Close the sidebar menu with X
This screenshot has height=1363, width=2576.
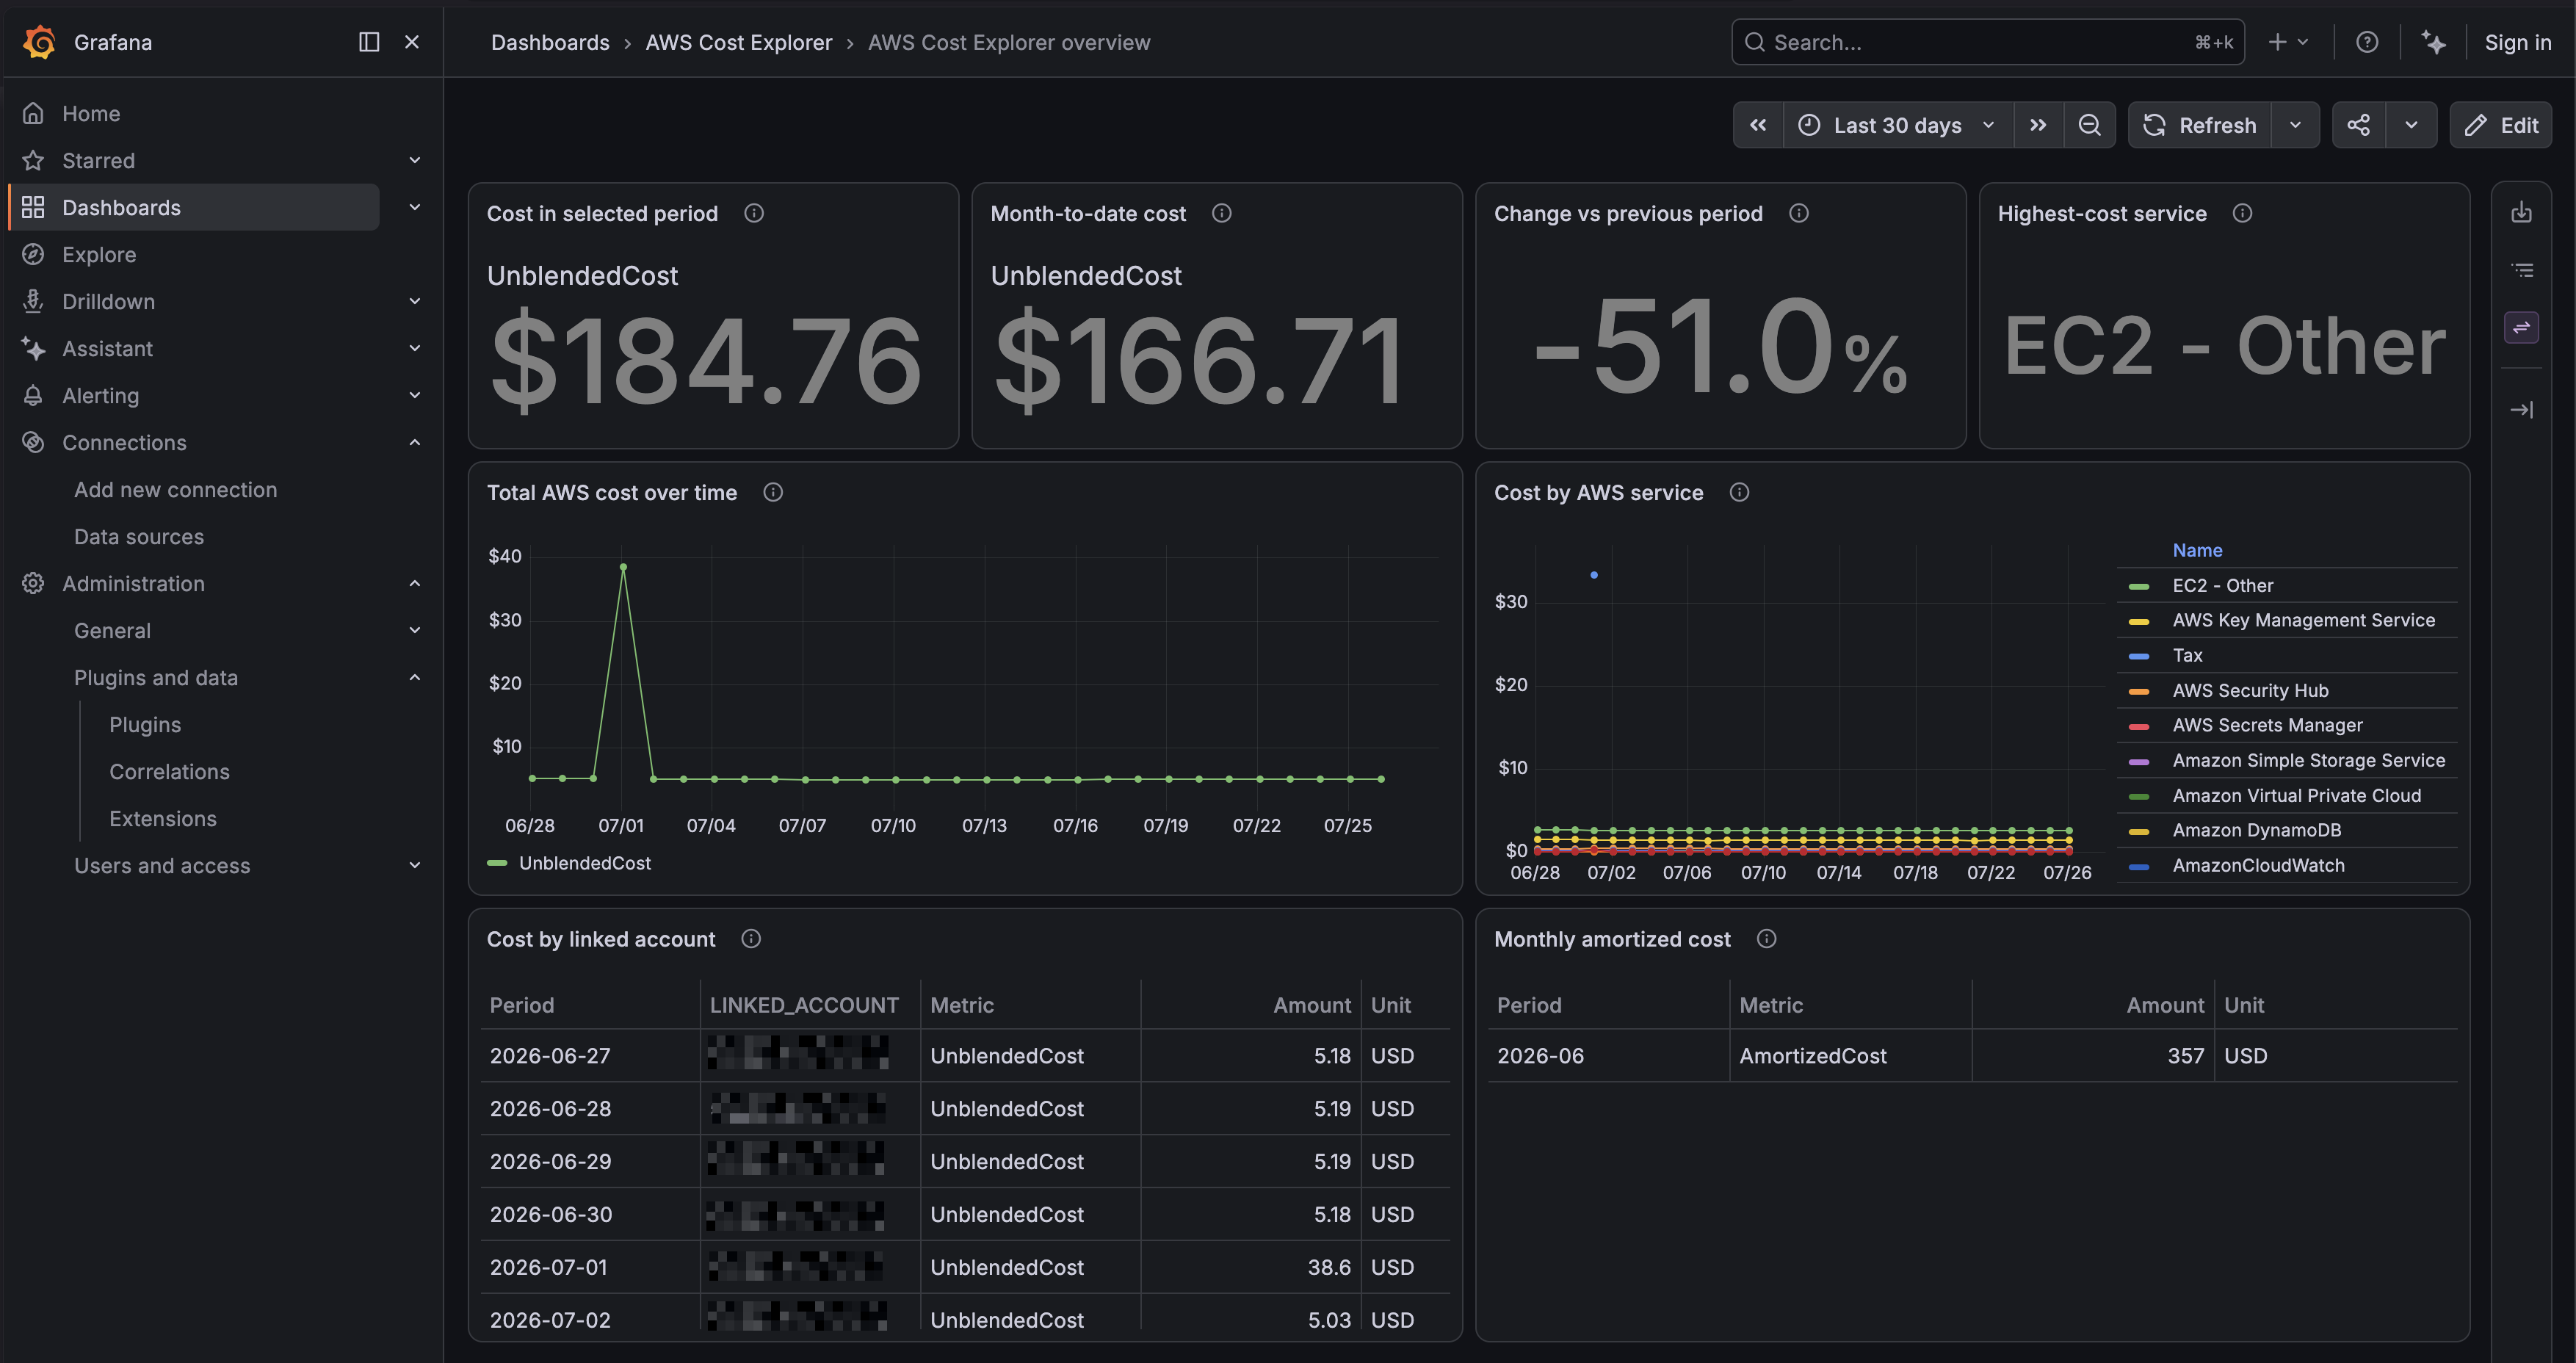[412, 42]
